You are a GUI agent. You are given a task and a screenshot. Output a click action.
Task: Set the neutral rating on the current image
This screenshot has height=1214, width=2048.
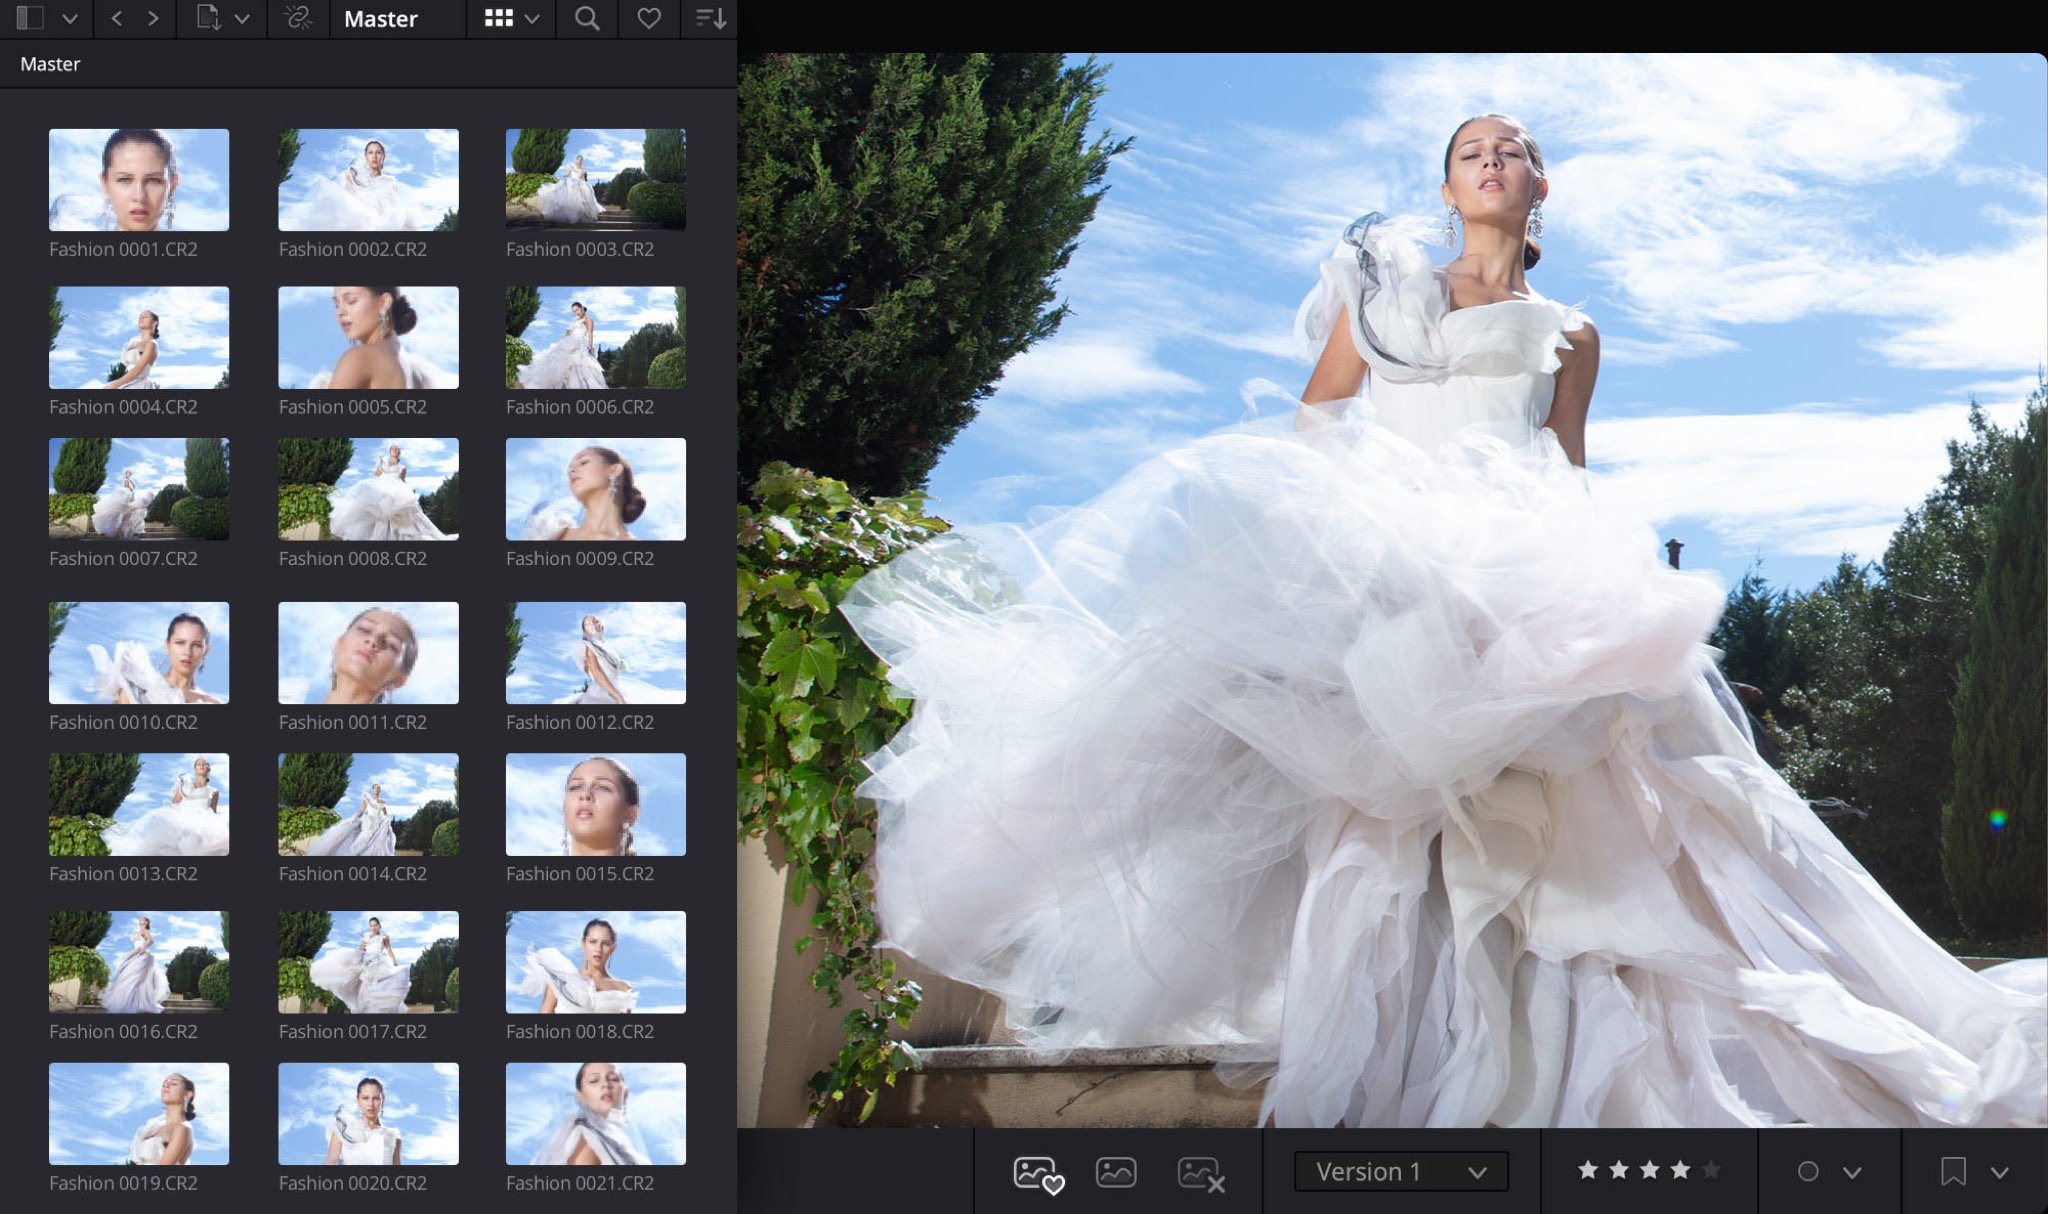click(1117, 1170)
